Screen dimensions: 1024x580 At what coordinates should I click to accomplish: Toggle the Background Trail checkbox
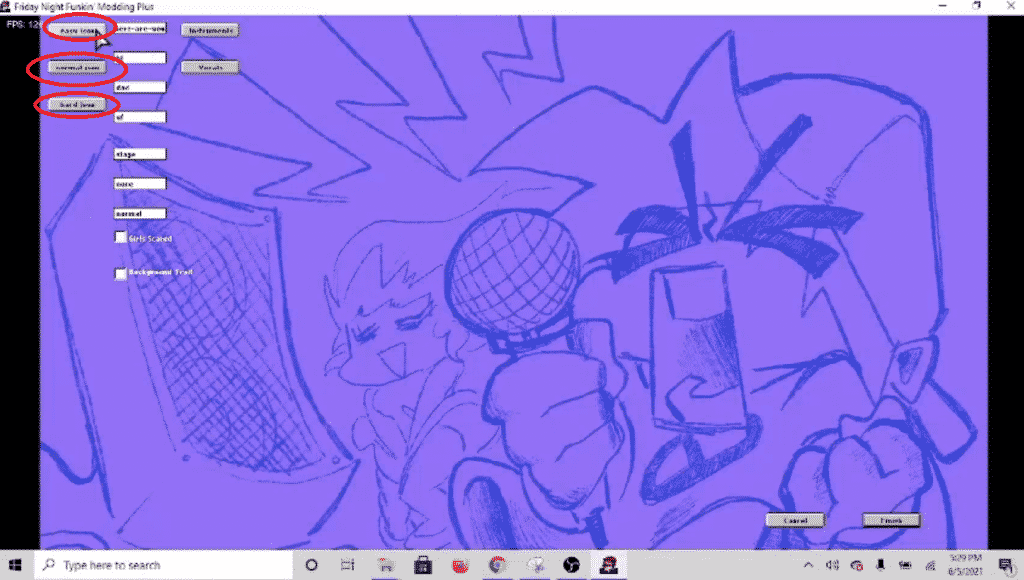pos(121,273)
